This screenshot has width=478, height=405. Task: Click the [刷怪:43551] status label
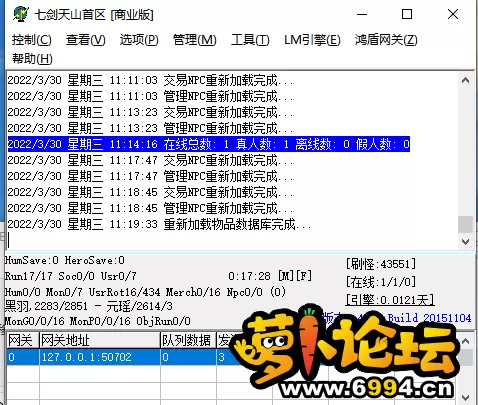381,264
